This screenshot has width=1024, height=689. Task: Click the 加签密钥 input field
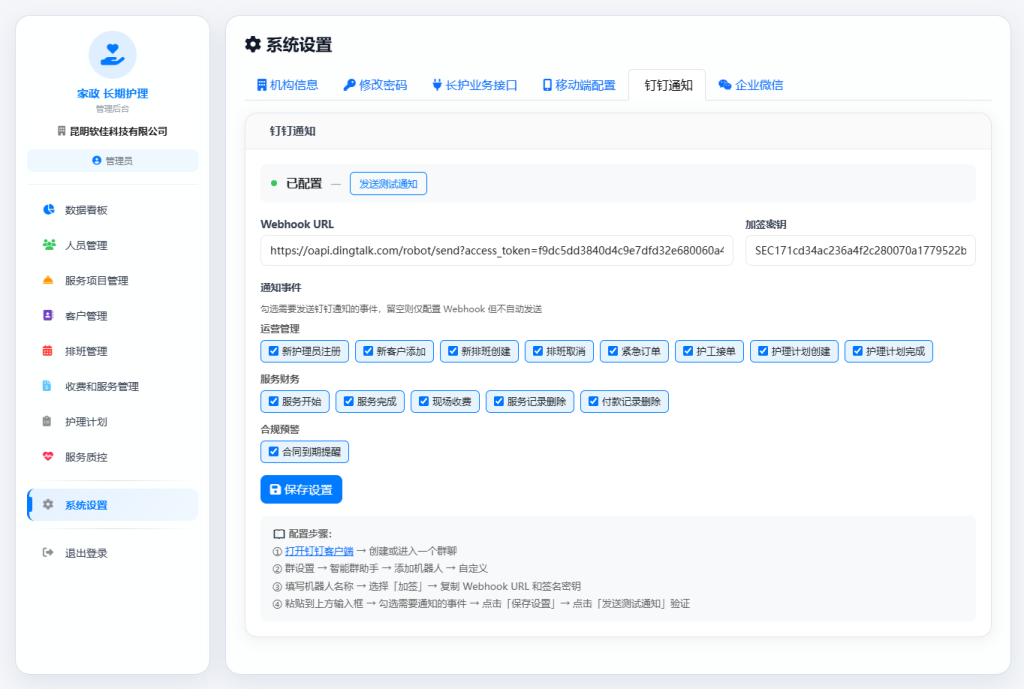click(861, 251)
